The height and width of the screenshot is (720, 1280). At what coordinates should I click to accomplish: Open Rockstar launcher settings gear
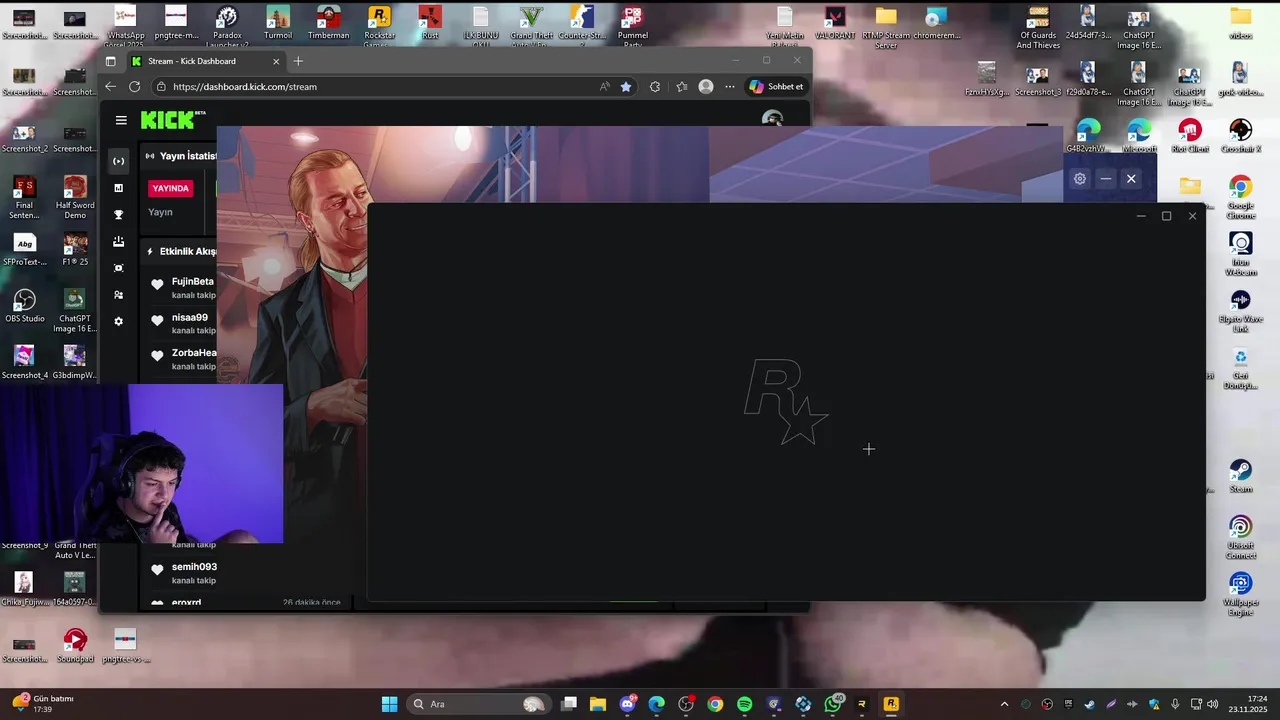point(1080,179)
